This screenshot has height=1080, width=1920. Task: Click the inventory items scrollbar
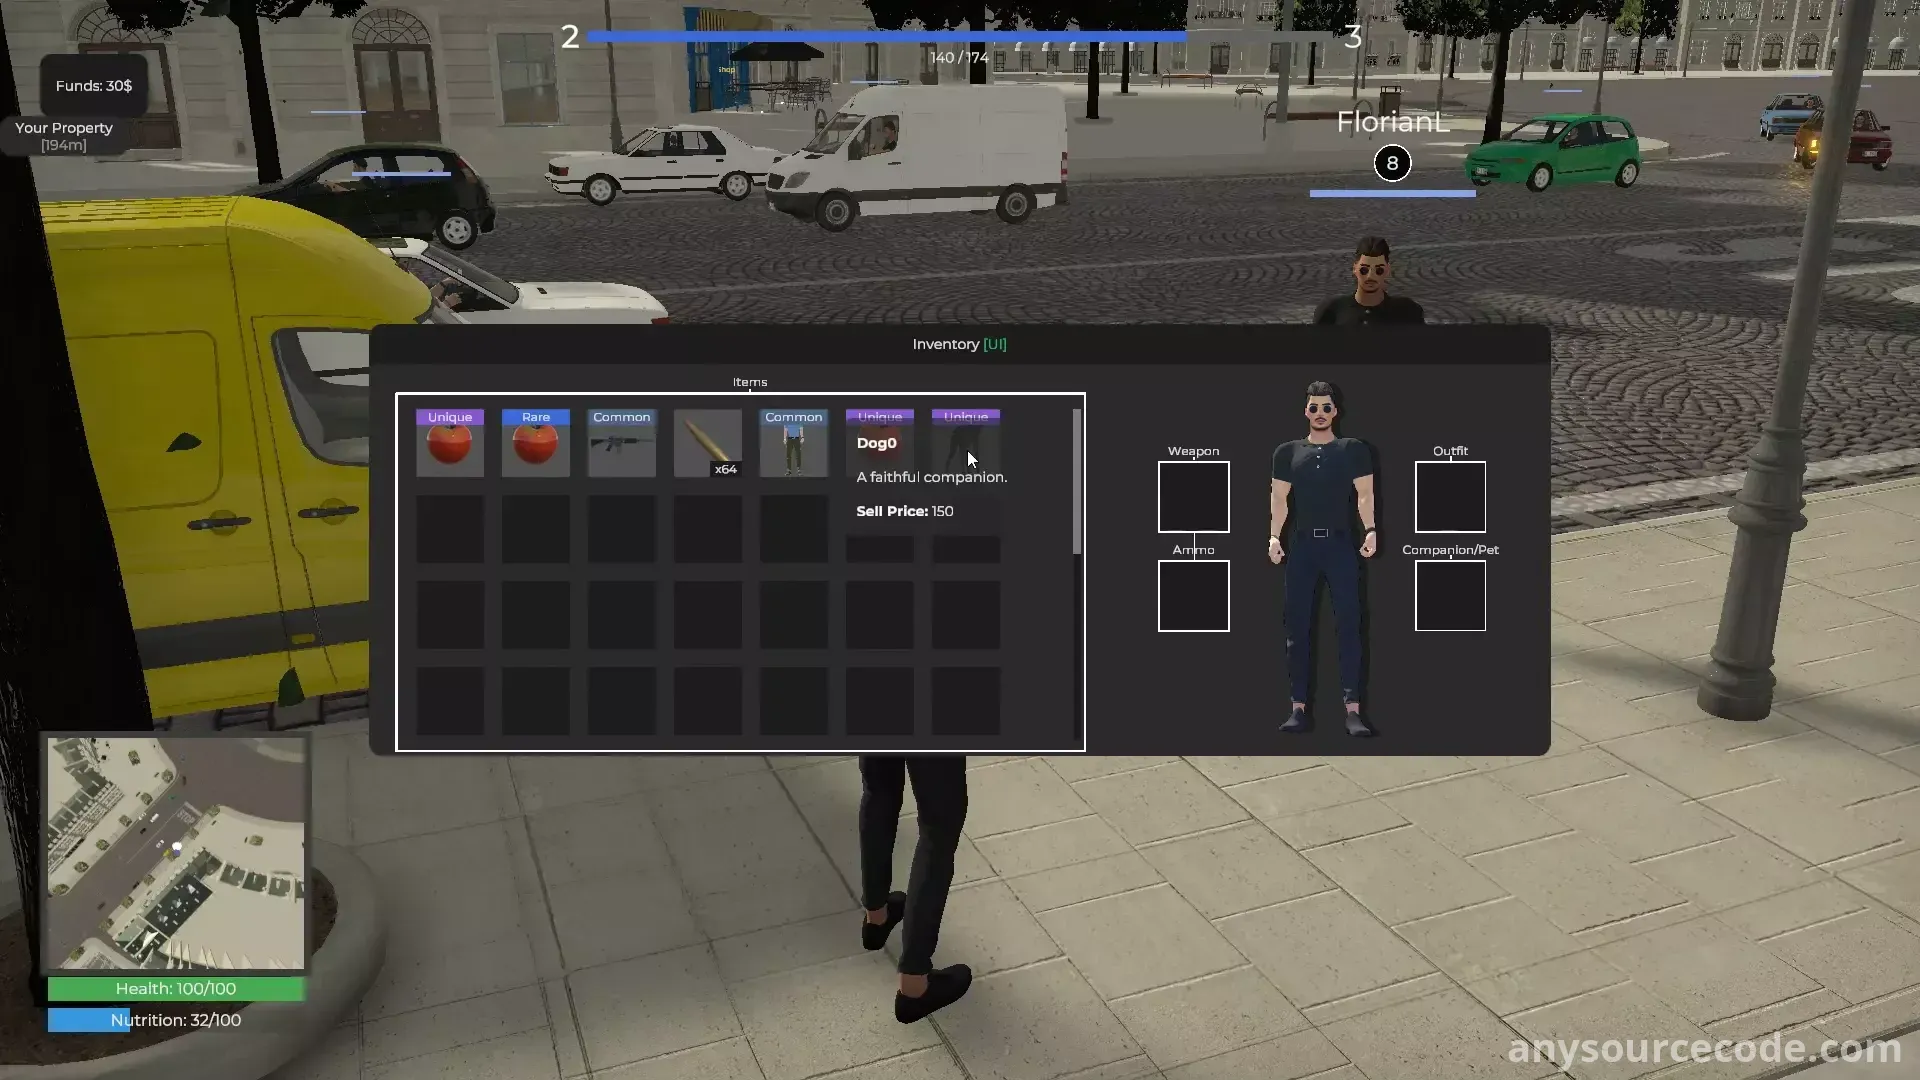[1077, 480]
